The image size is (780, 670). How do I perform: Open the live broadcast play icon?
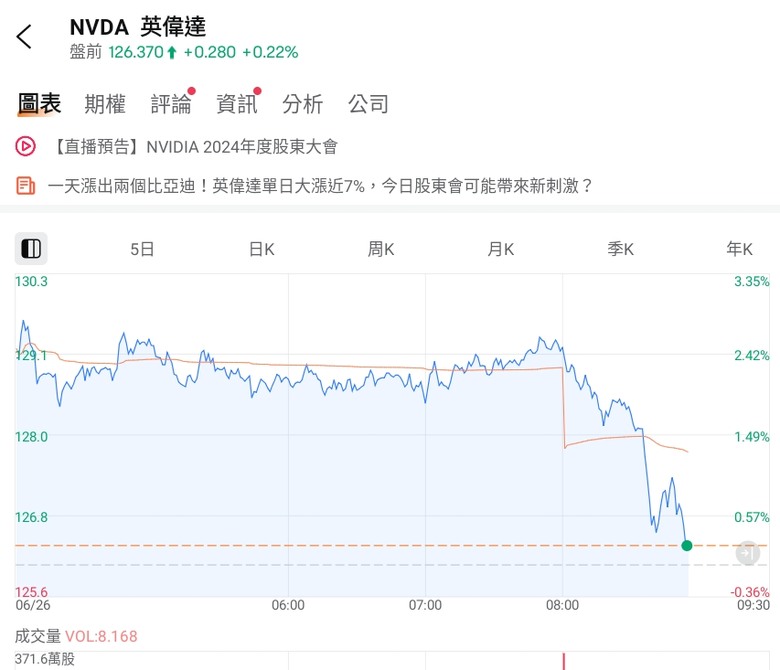(25, 147)
